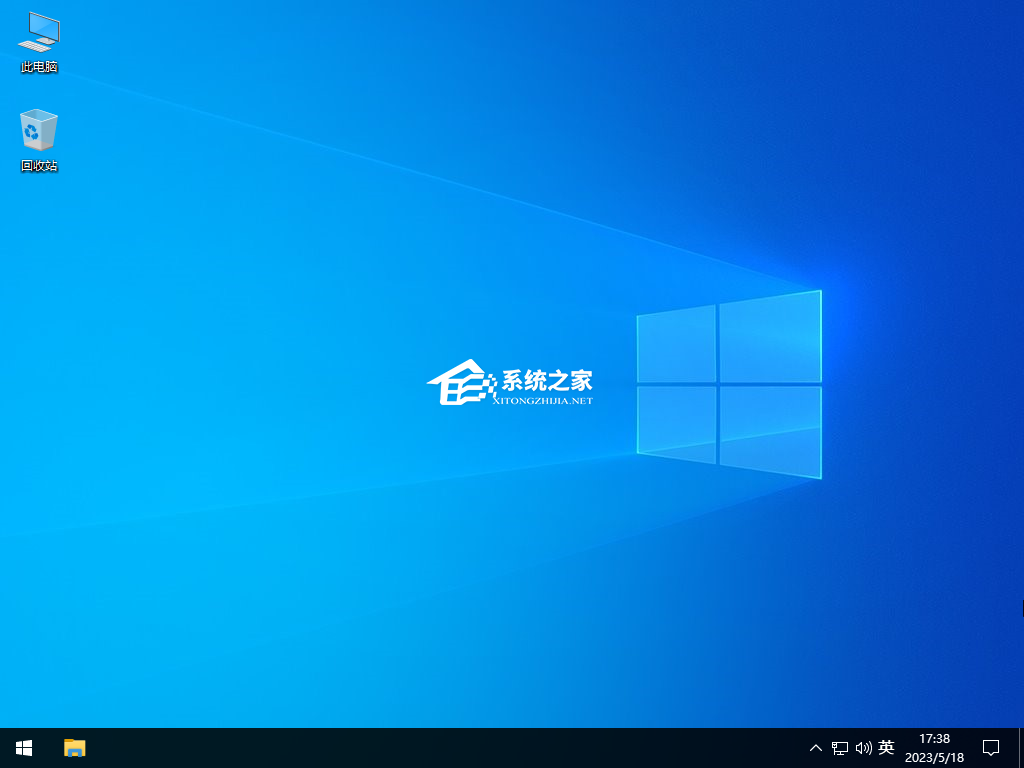Launch File Explorer from the taskbar
The image size is (1024, 768).
(75, 747)
